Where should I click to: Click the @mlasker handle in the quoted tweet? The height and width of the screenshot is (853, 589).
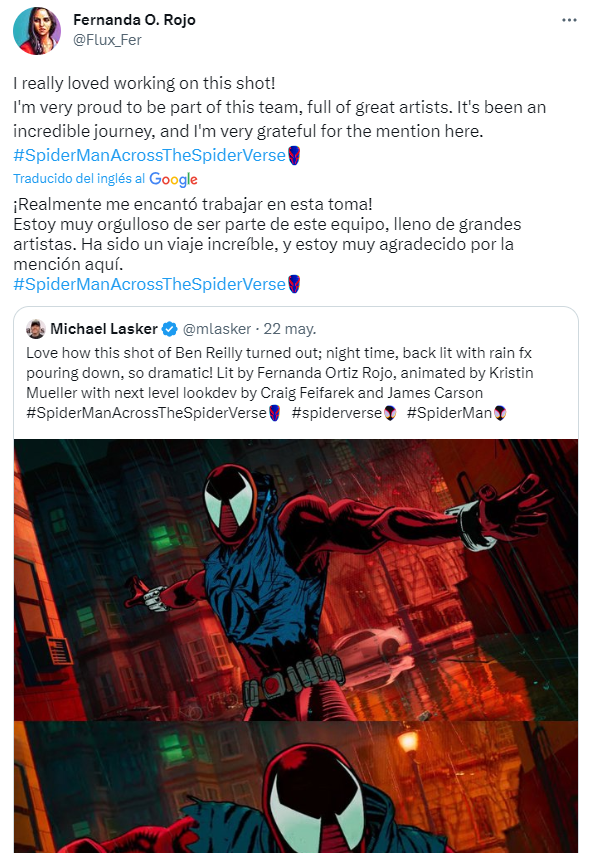pos(216,329)
